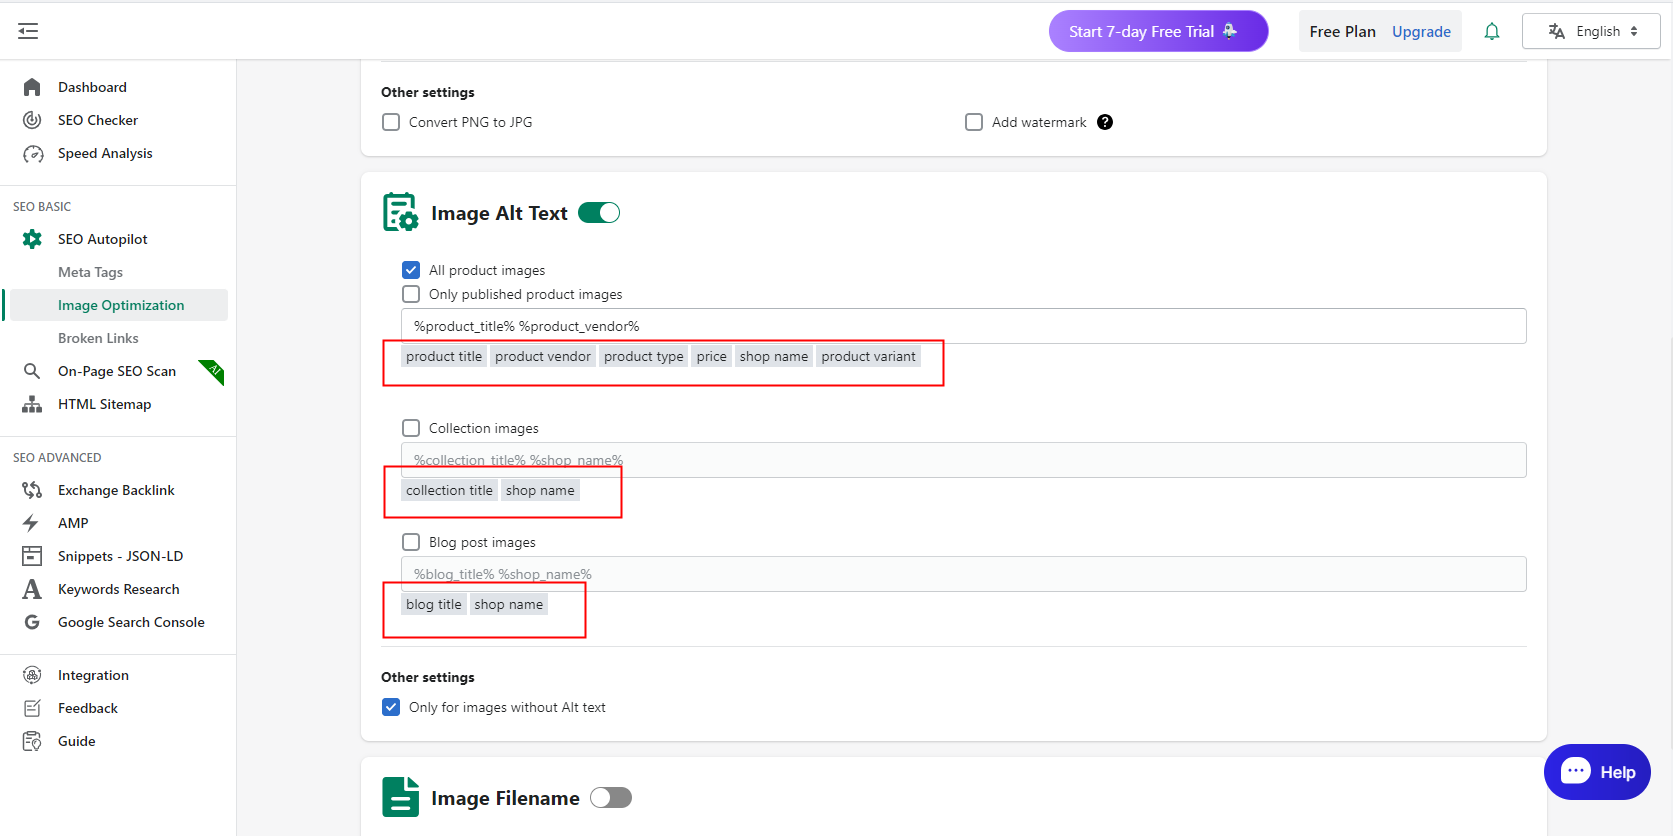Click the product alt text template field
Screen dimensions: 1673x836
[964, 326]
